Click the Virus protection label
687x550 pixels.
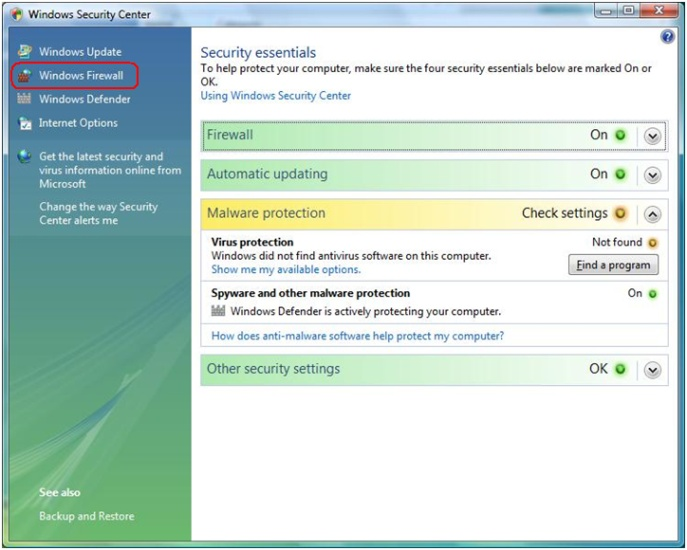pos(252,242)
